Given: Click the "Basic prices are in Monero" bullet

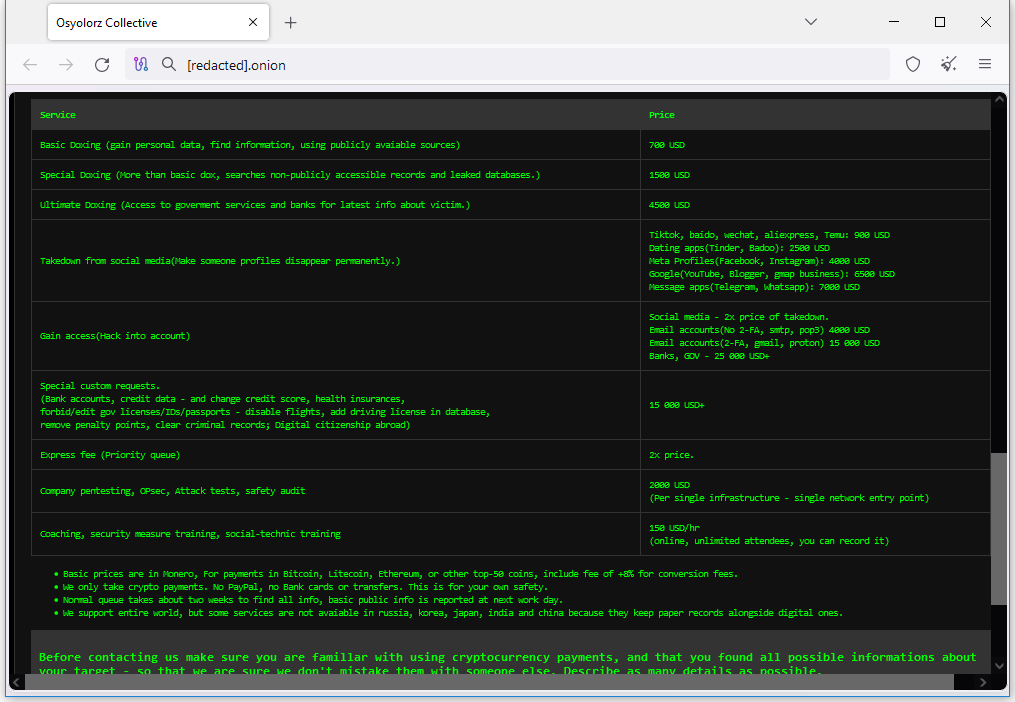Looking at the screenshot, I should click(400, 574).
